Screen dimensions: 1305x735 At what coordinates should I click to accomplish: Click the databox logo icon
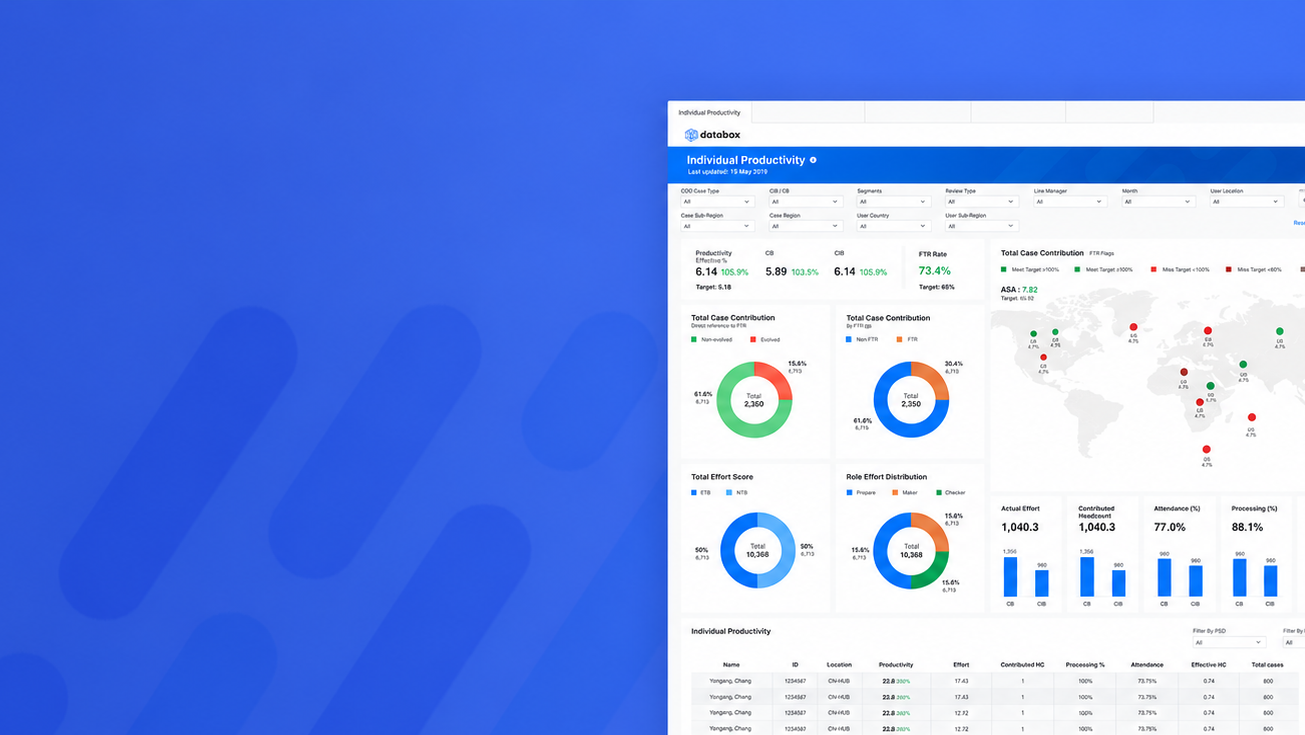click(691, 135)
